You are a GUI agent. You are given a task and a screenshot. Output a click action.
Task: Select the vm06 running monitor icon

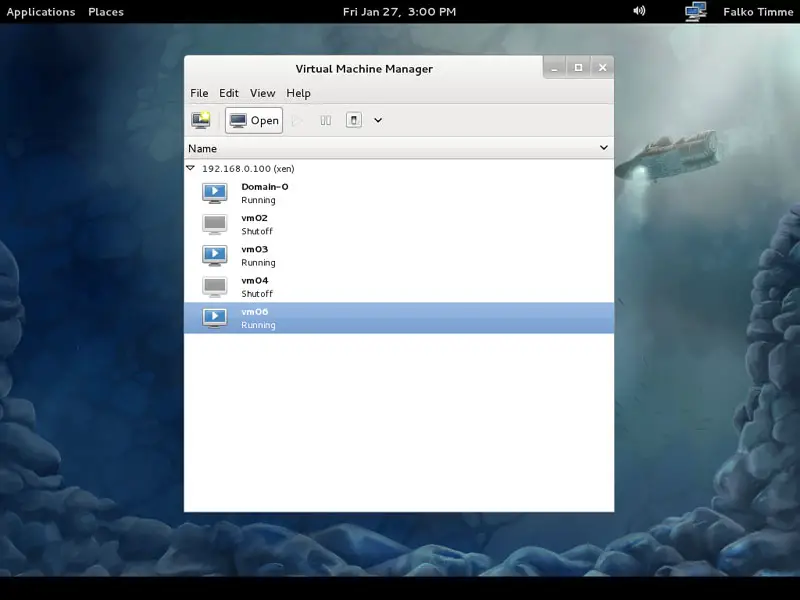[x=215, y=317]
